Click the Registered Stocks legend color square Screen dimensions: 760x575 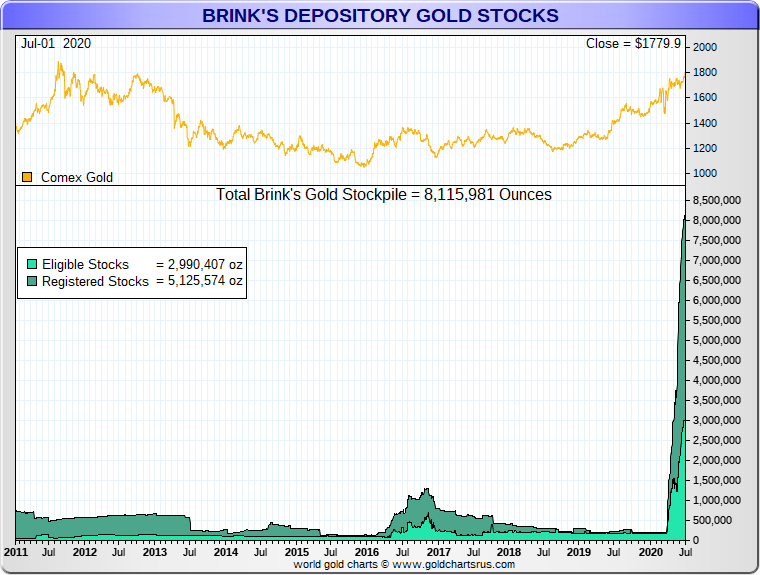pos(32,281)
